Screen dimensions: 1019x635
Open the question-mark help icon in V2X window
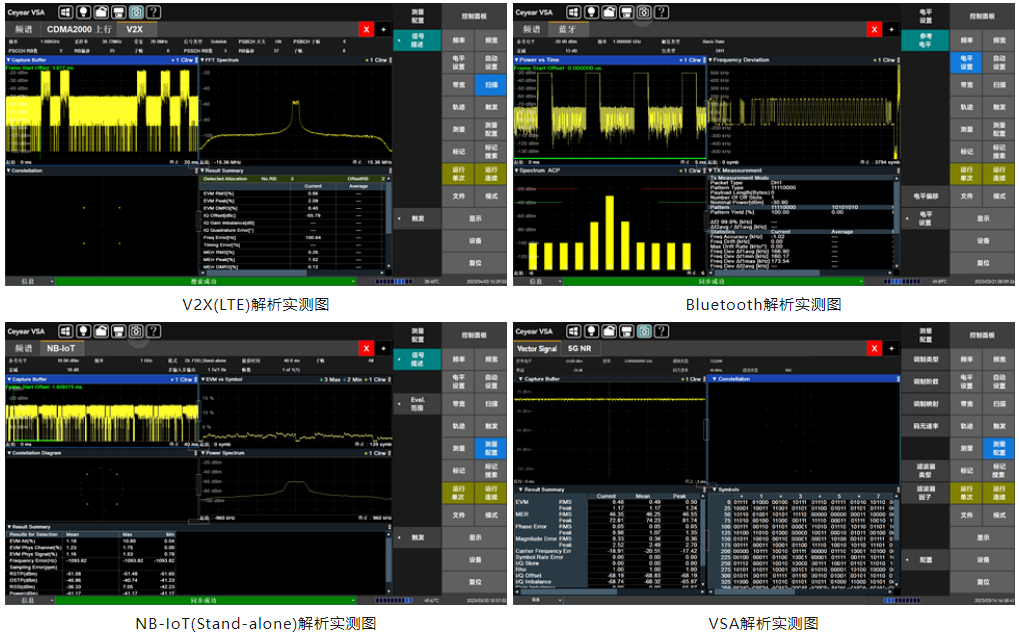tap(153, 12)
